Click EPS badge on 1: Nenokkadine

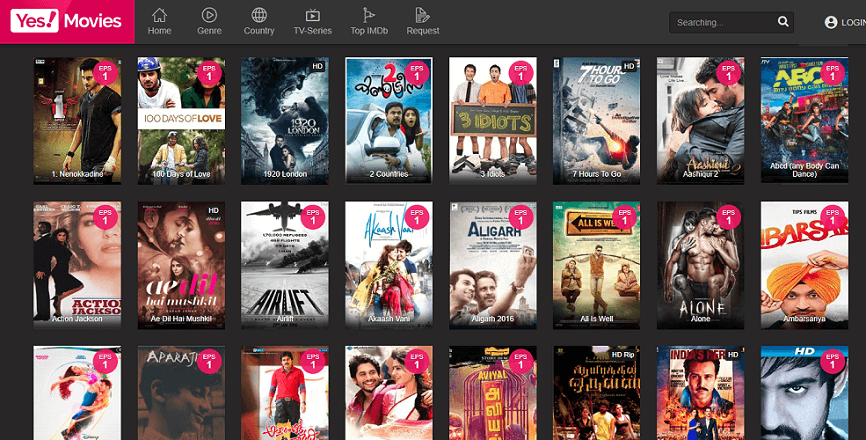coord(105,73)
